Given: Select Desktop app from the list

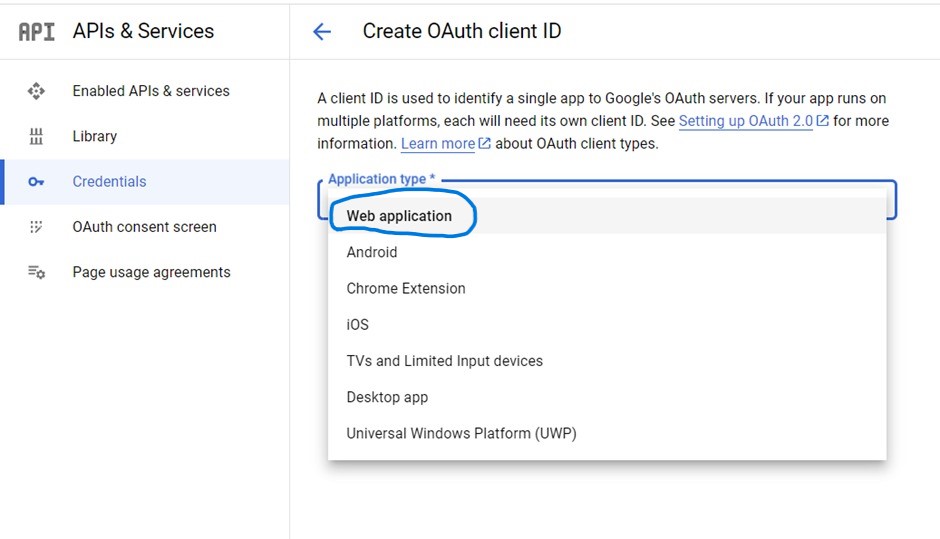Looking at the screenshot, I should pyautogui.click(x=387, y=397).
